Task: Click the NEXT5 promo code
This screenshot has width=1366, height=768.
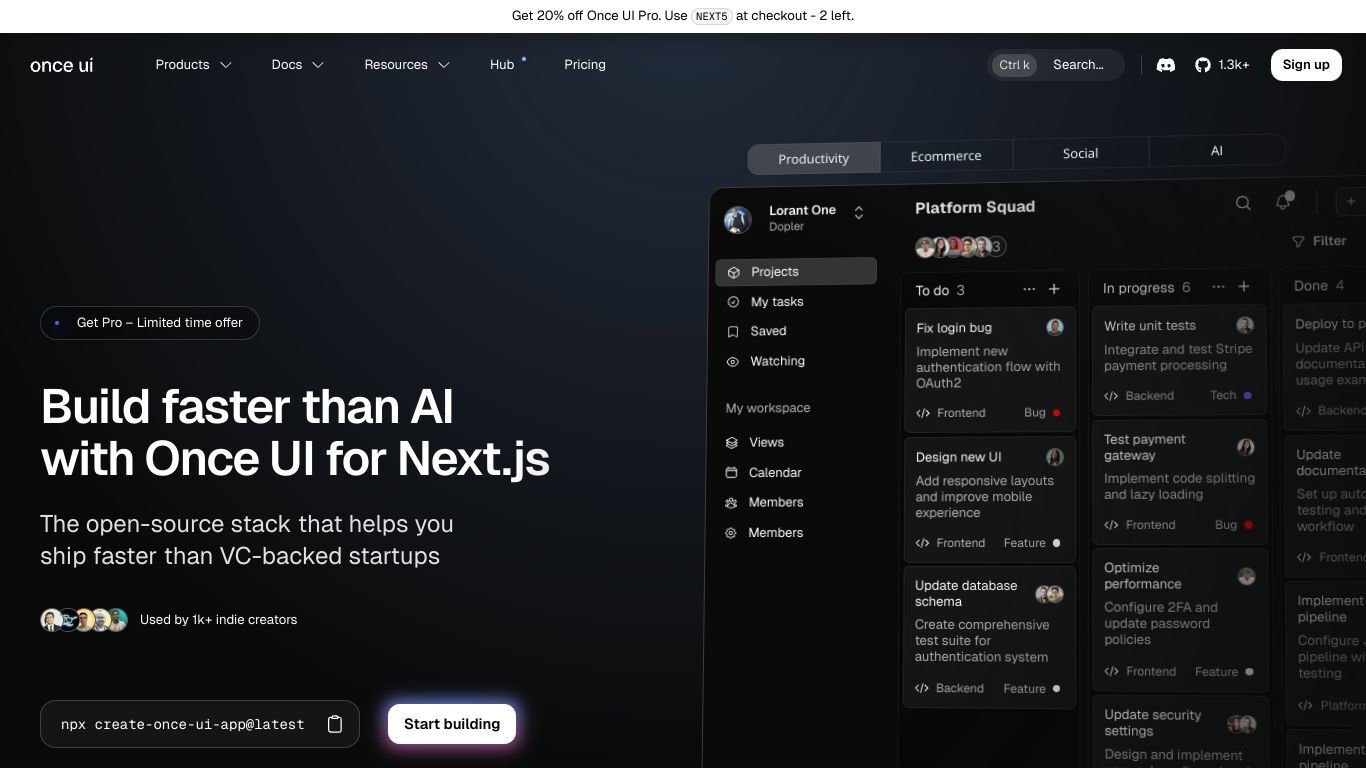Action: pyautogui.click(x=712, y=16)
